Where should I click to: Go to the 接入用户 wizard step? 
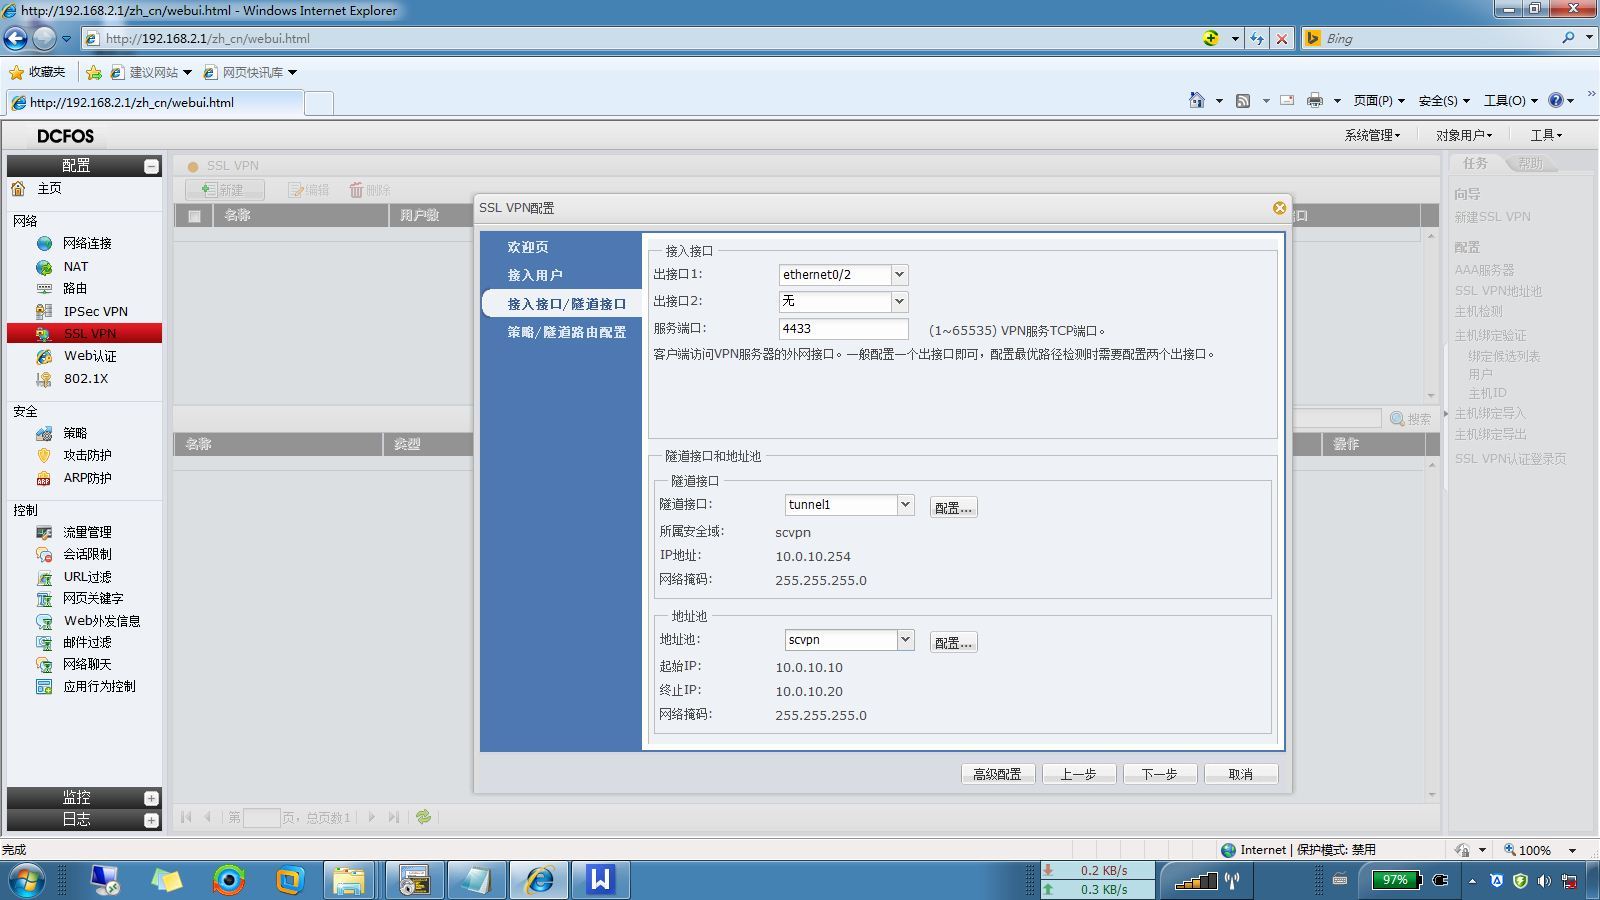[x=535, y=275]
